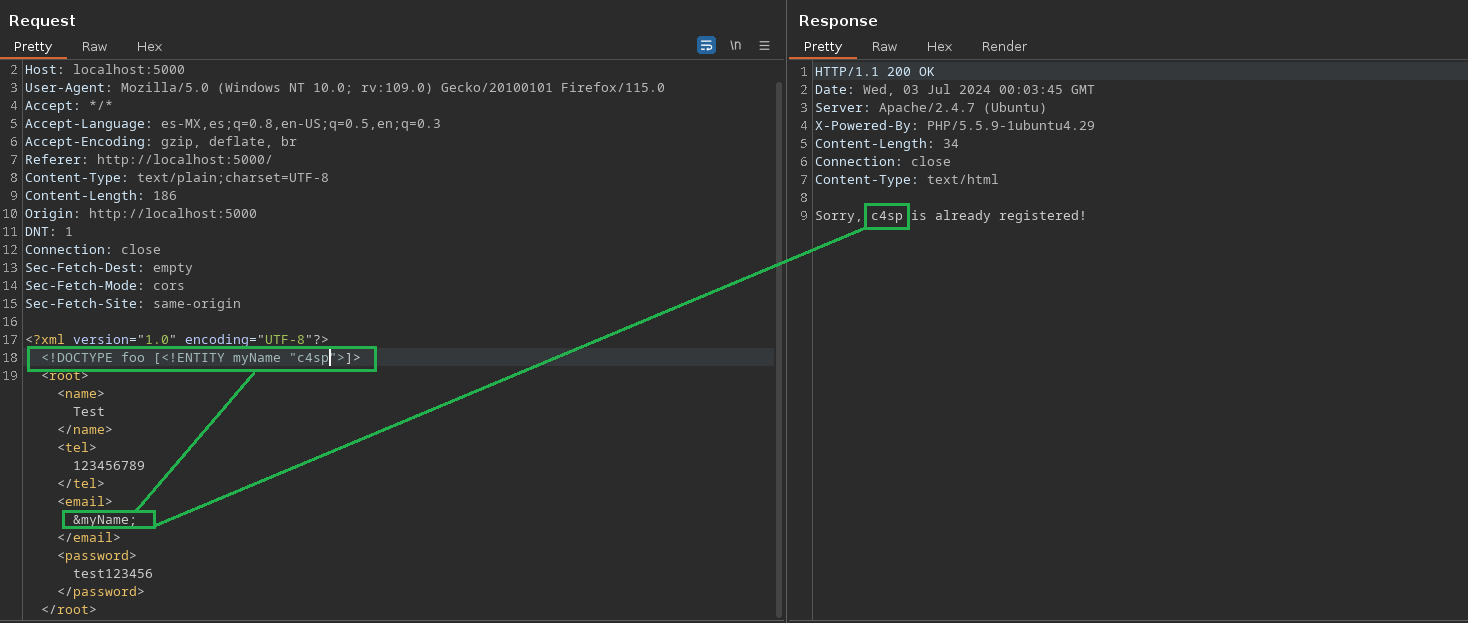Click the &myName; entity reference in email
This screenshot has width=1468, height=623.
coord(105,520)
